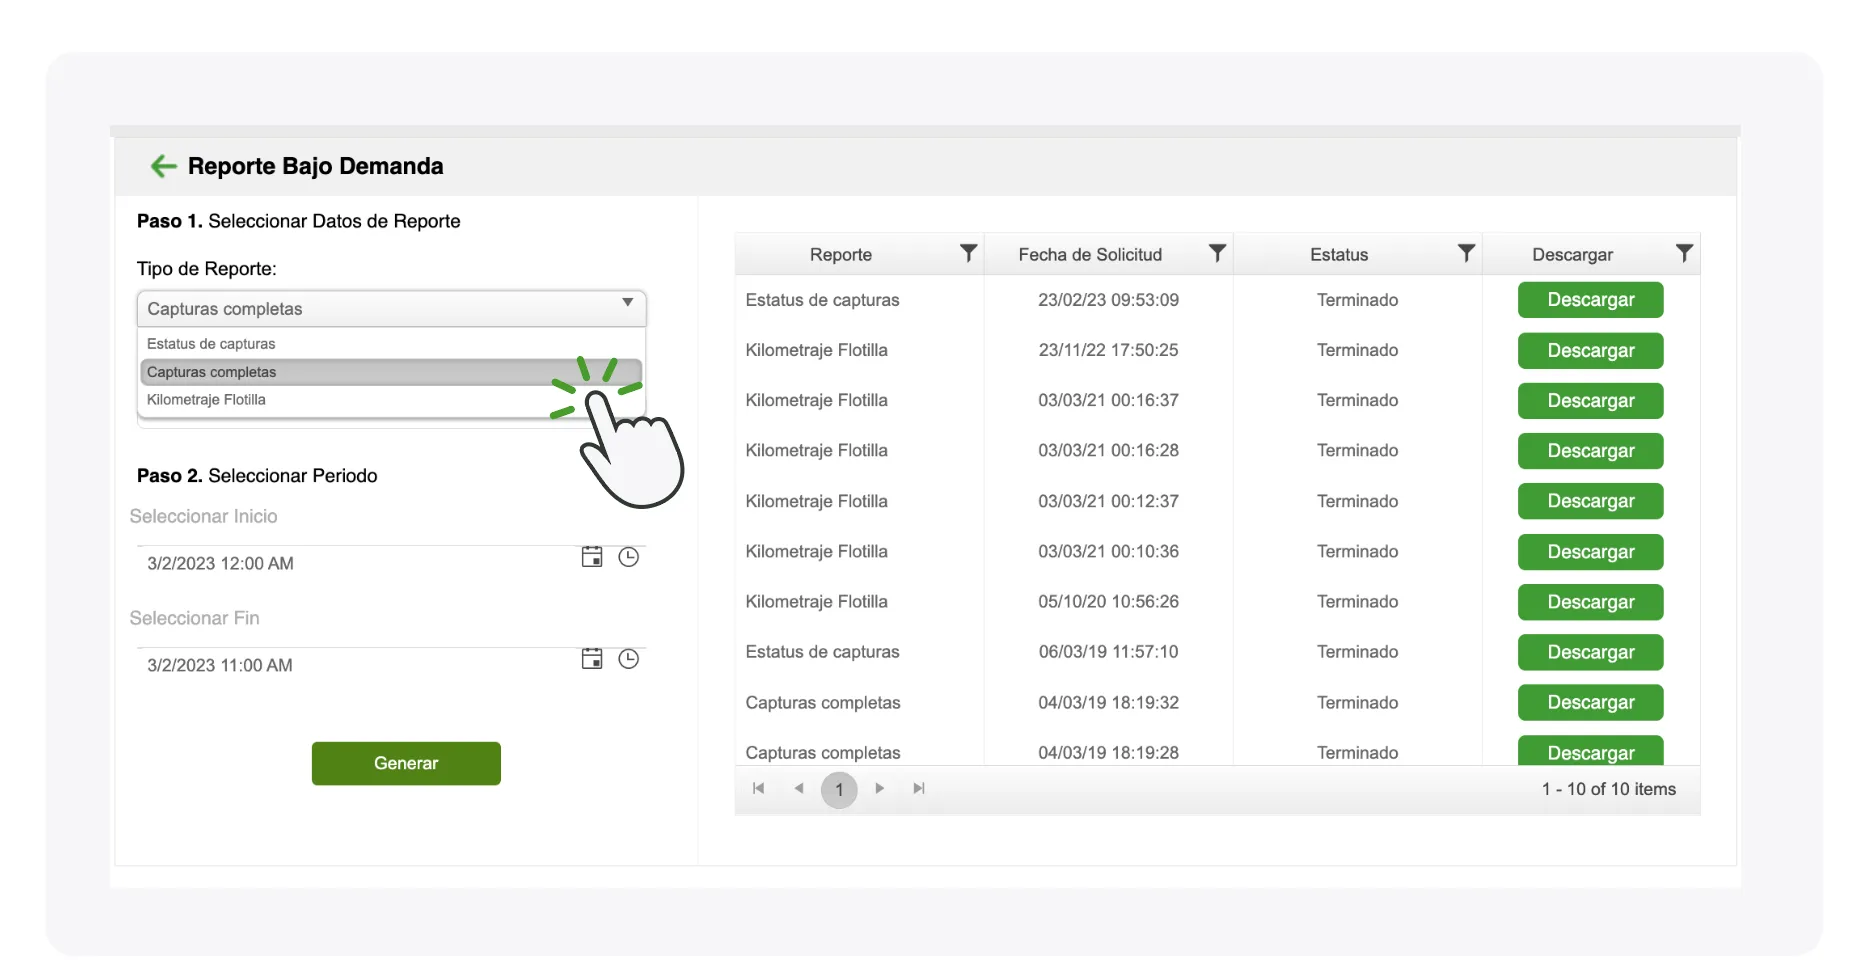
Task: Download the report dated 03/03/21 00:16:28
Action: (1590, 451)
